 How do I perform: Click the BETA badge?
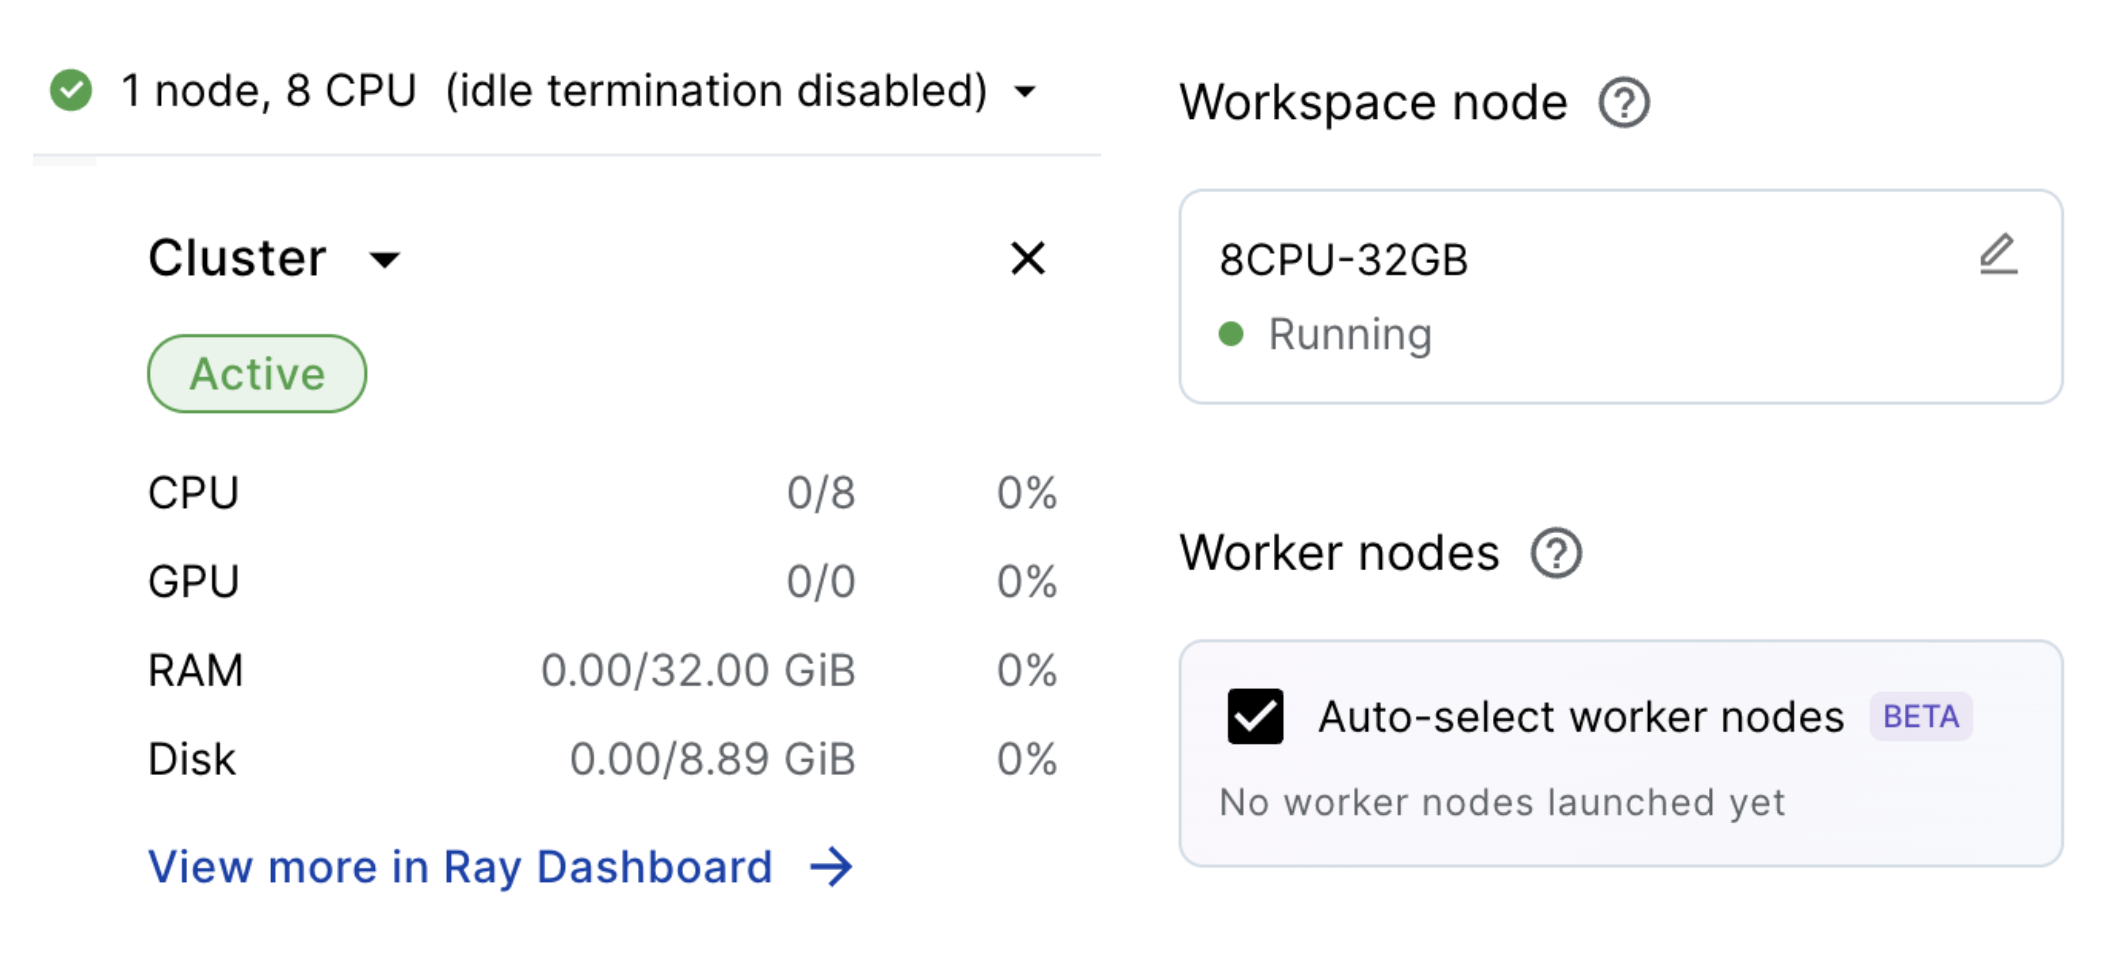pyautogui.click(x=1920, y=717)
